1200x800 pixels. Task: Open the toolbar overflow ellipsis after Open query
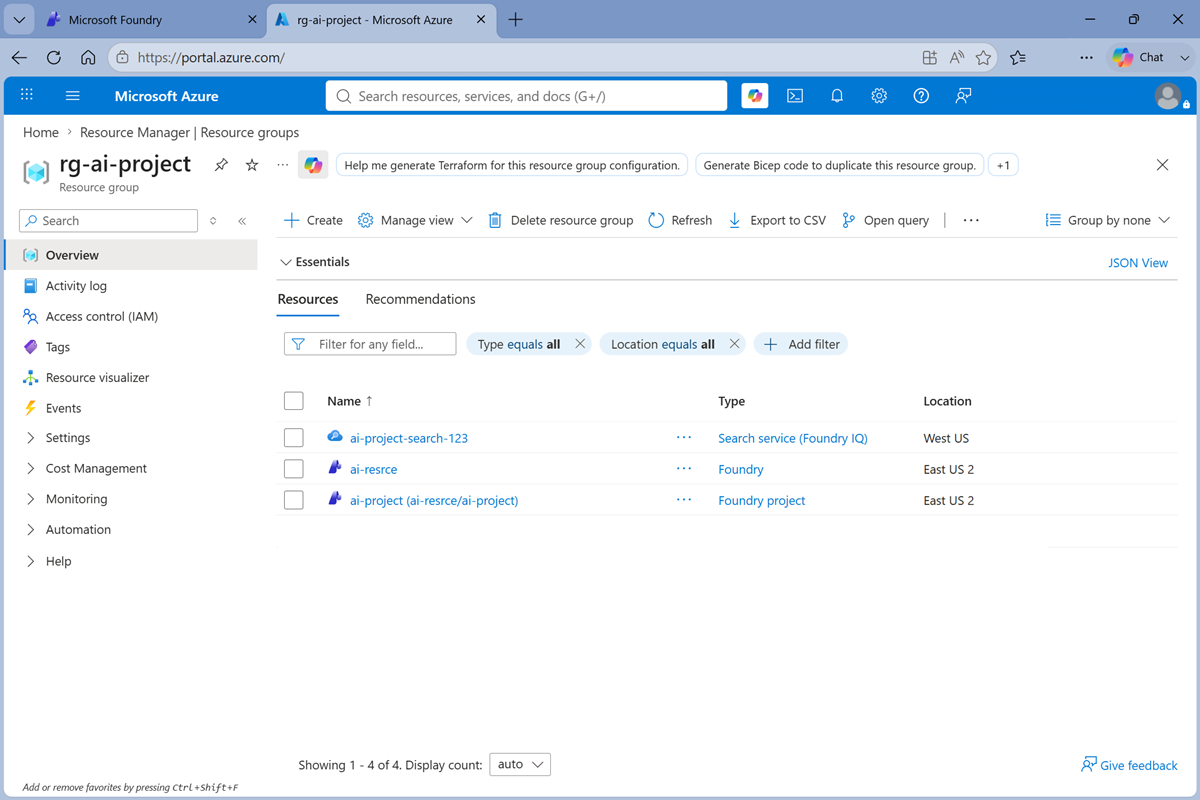[971, 220]
